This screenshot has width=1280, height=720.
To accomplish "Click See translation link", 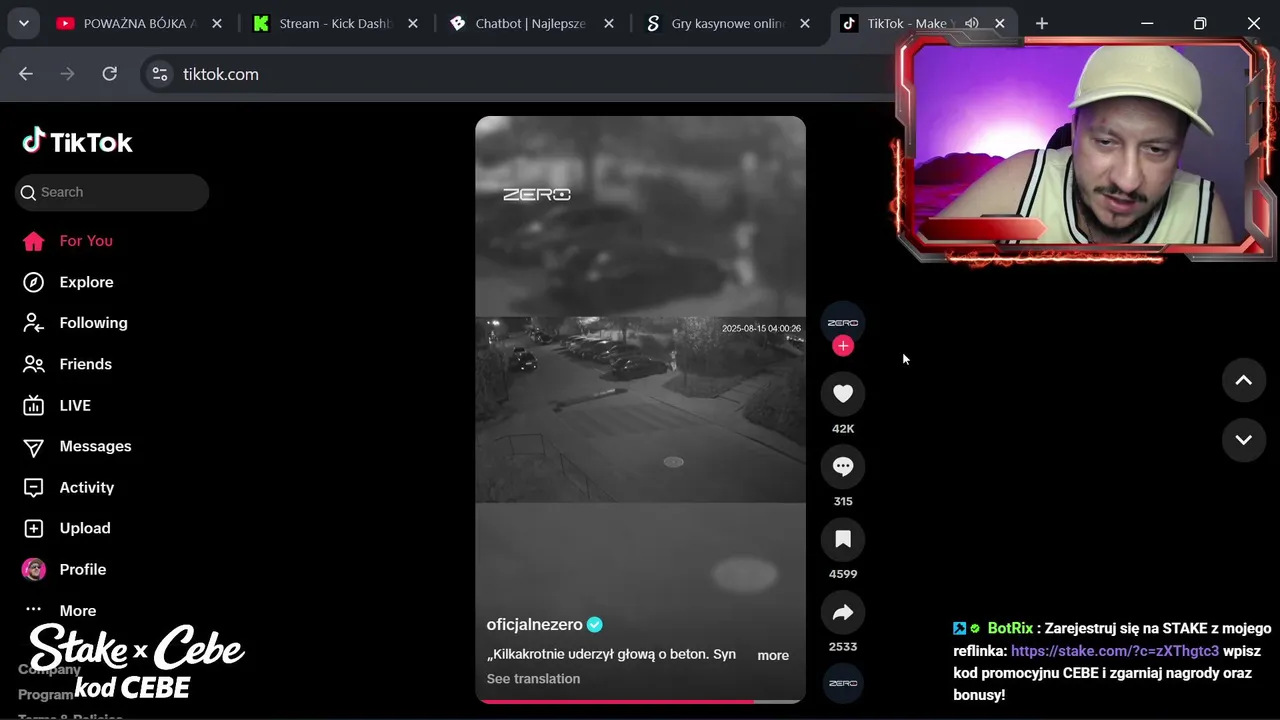I will pyautogui.click(x=533, y=679).
